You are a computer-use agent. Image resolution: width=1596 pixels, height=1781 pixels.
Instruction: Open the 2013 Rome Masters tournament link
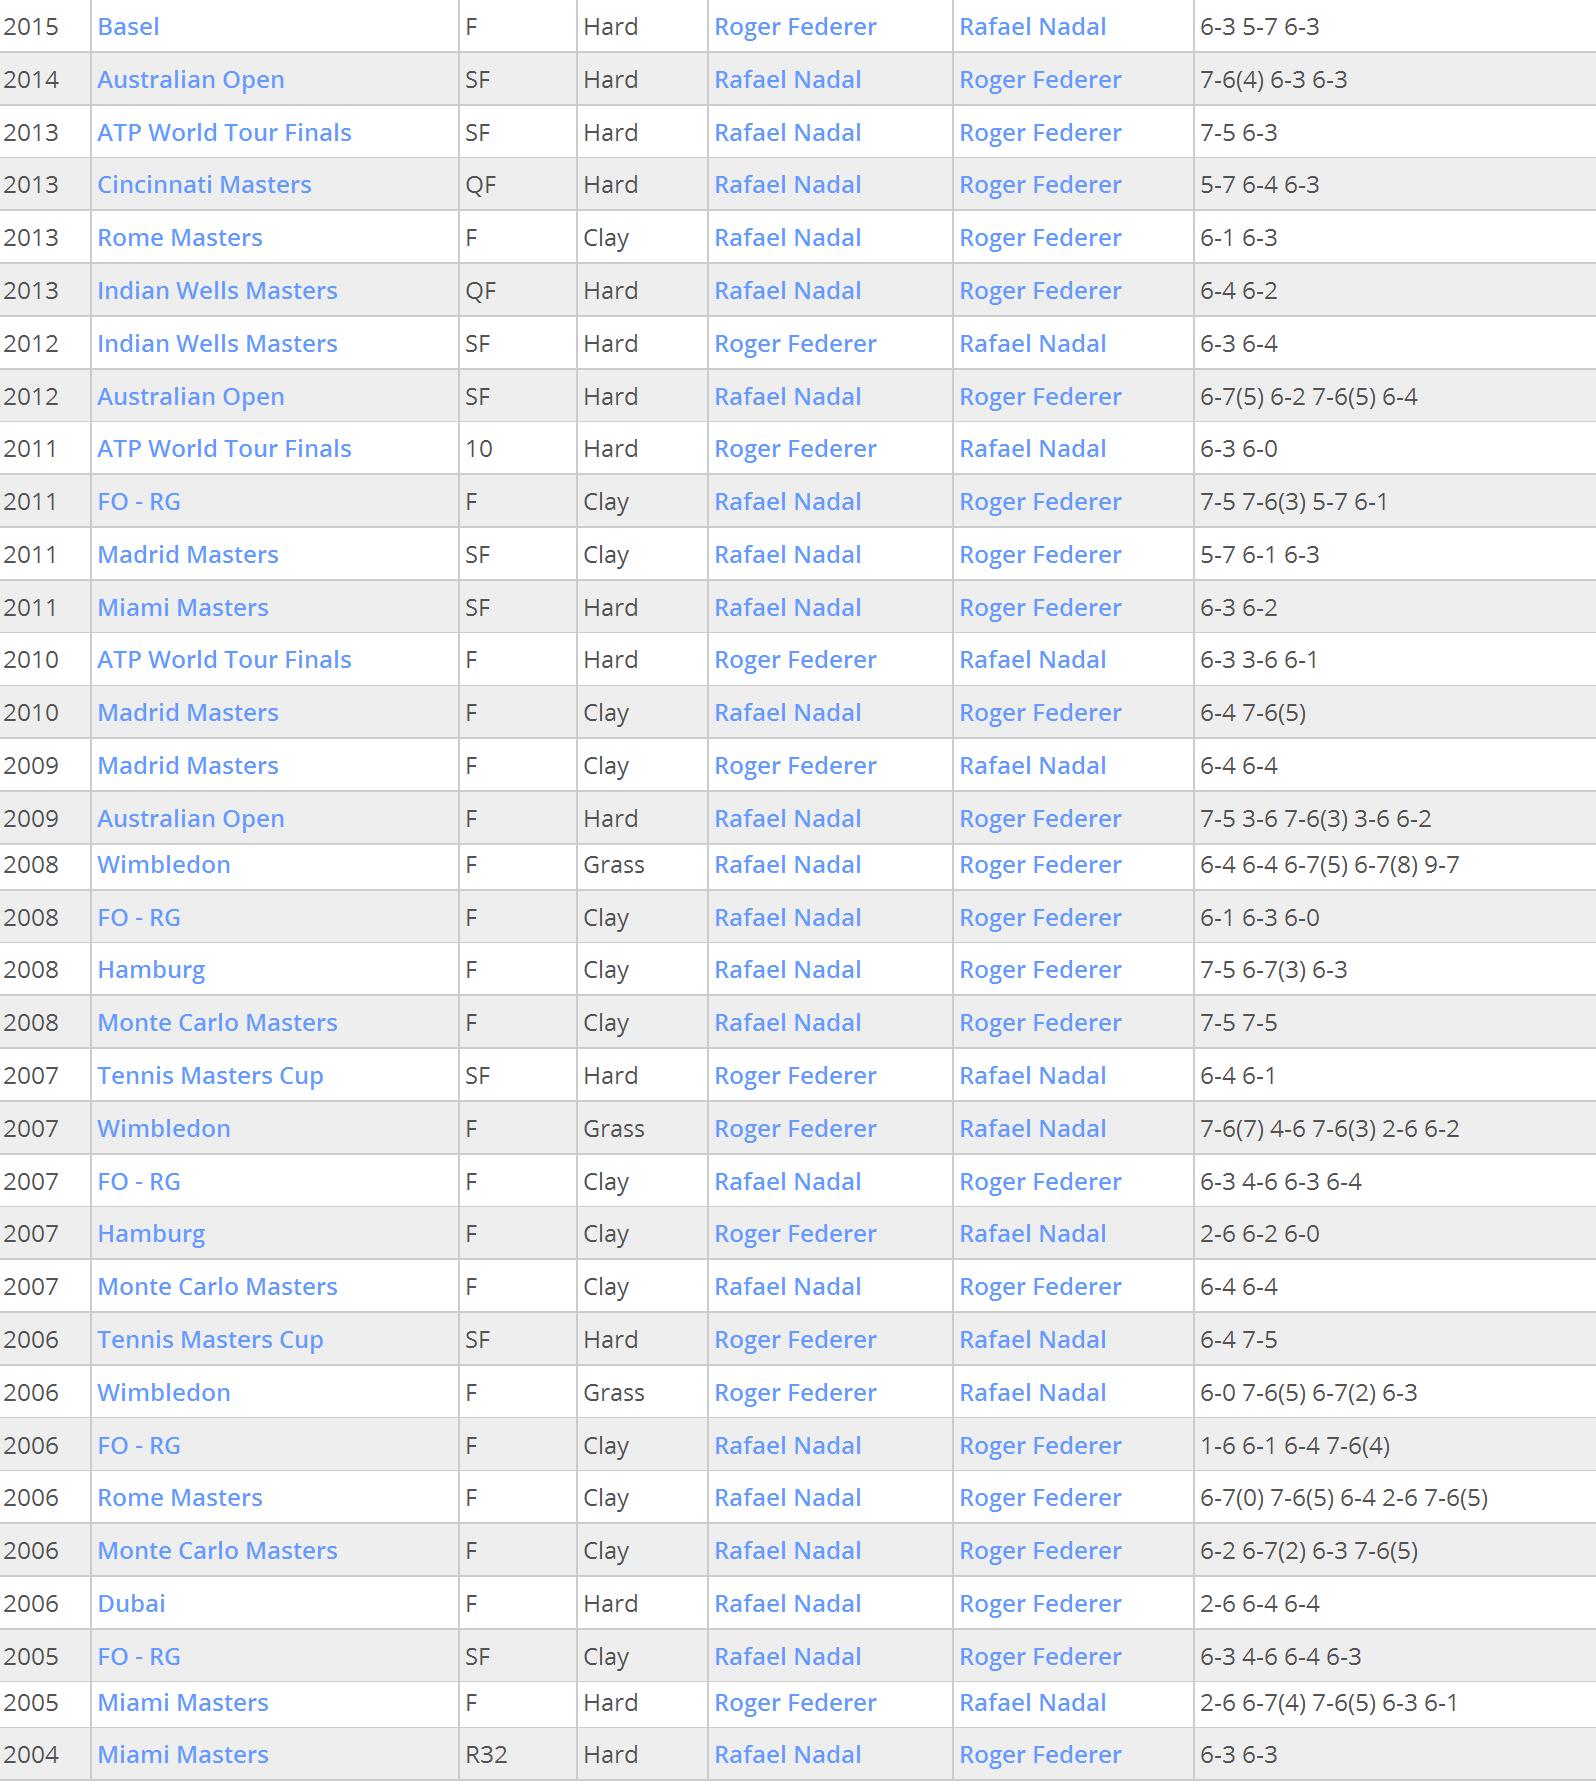pyautogui.click(x=180, y=238)
